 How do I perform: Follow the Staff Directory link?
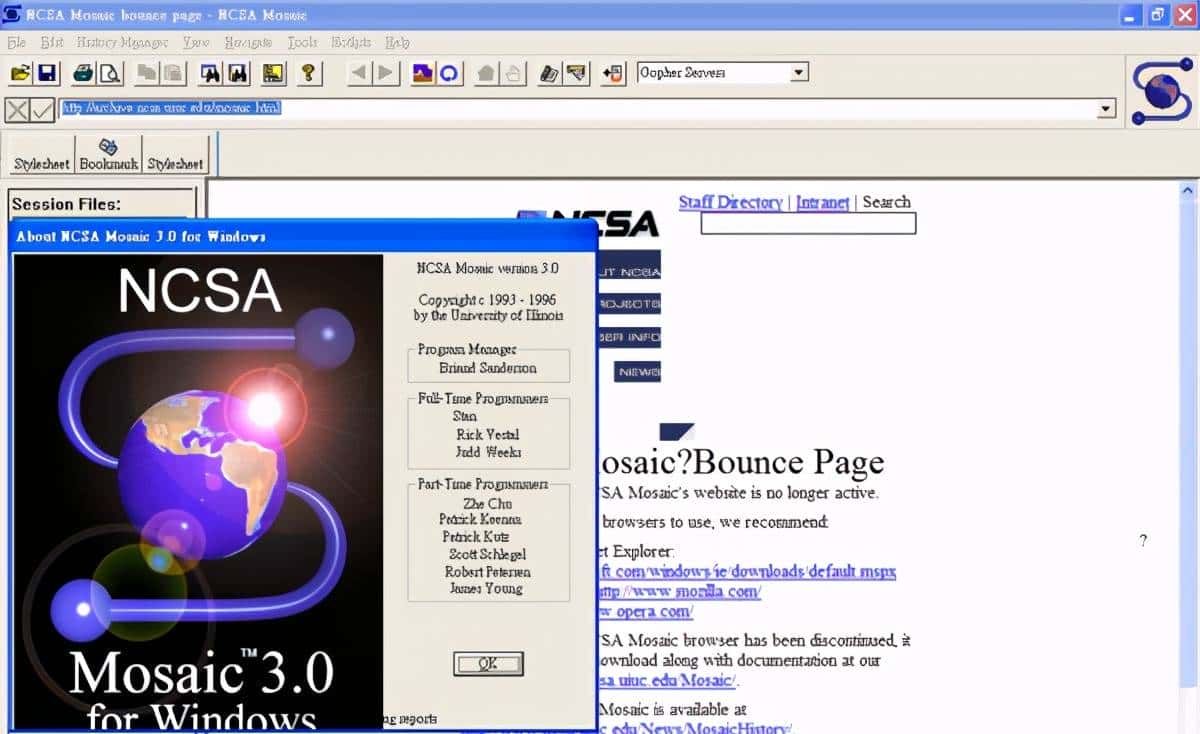[x=730, y=202]
